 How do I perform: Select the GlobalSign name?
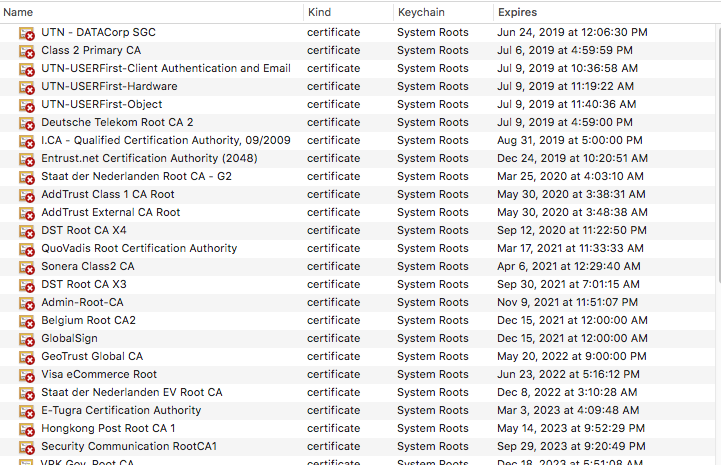(x=69, y=339)
